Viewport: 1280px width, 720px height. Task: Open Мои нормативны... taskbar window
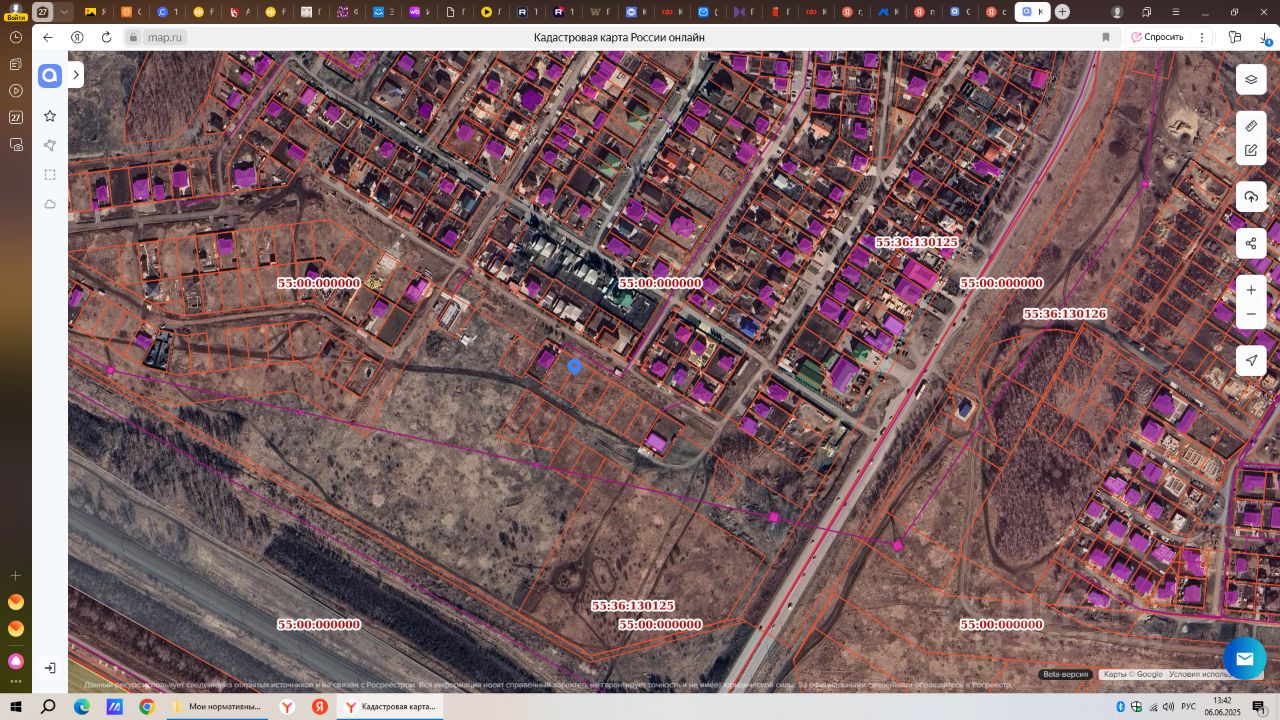click(217, 707)
